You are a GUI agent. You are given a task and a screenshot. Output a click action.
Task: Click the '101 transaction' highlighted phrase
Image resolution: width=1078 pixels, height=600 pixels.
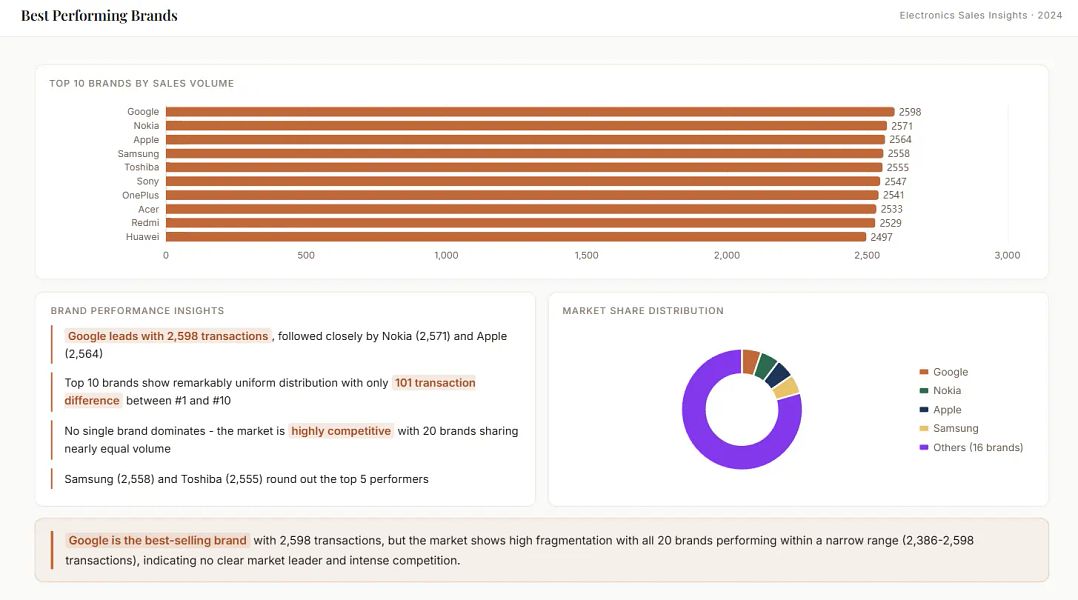click(434, 383)
